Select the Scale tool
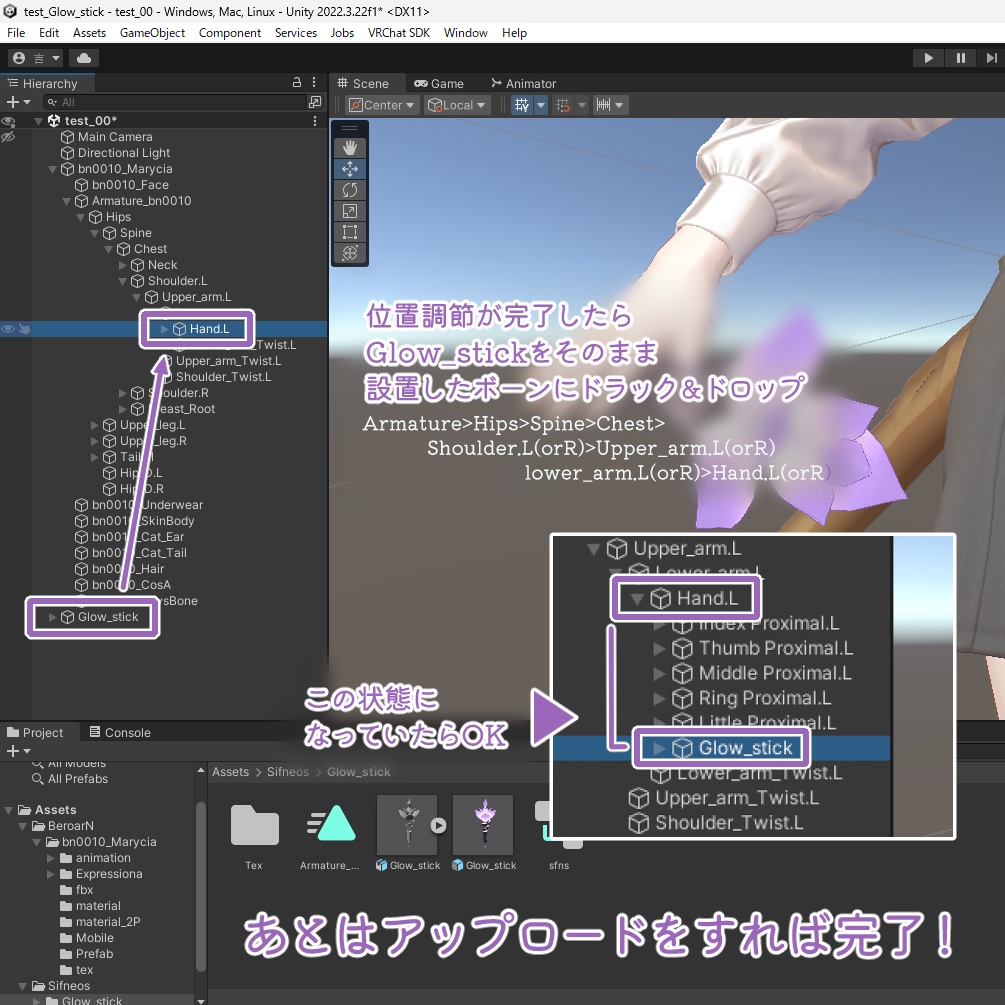Screen dimensions: 1005x1005 (349, 211)
